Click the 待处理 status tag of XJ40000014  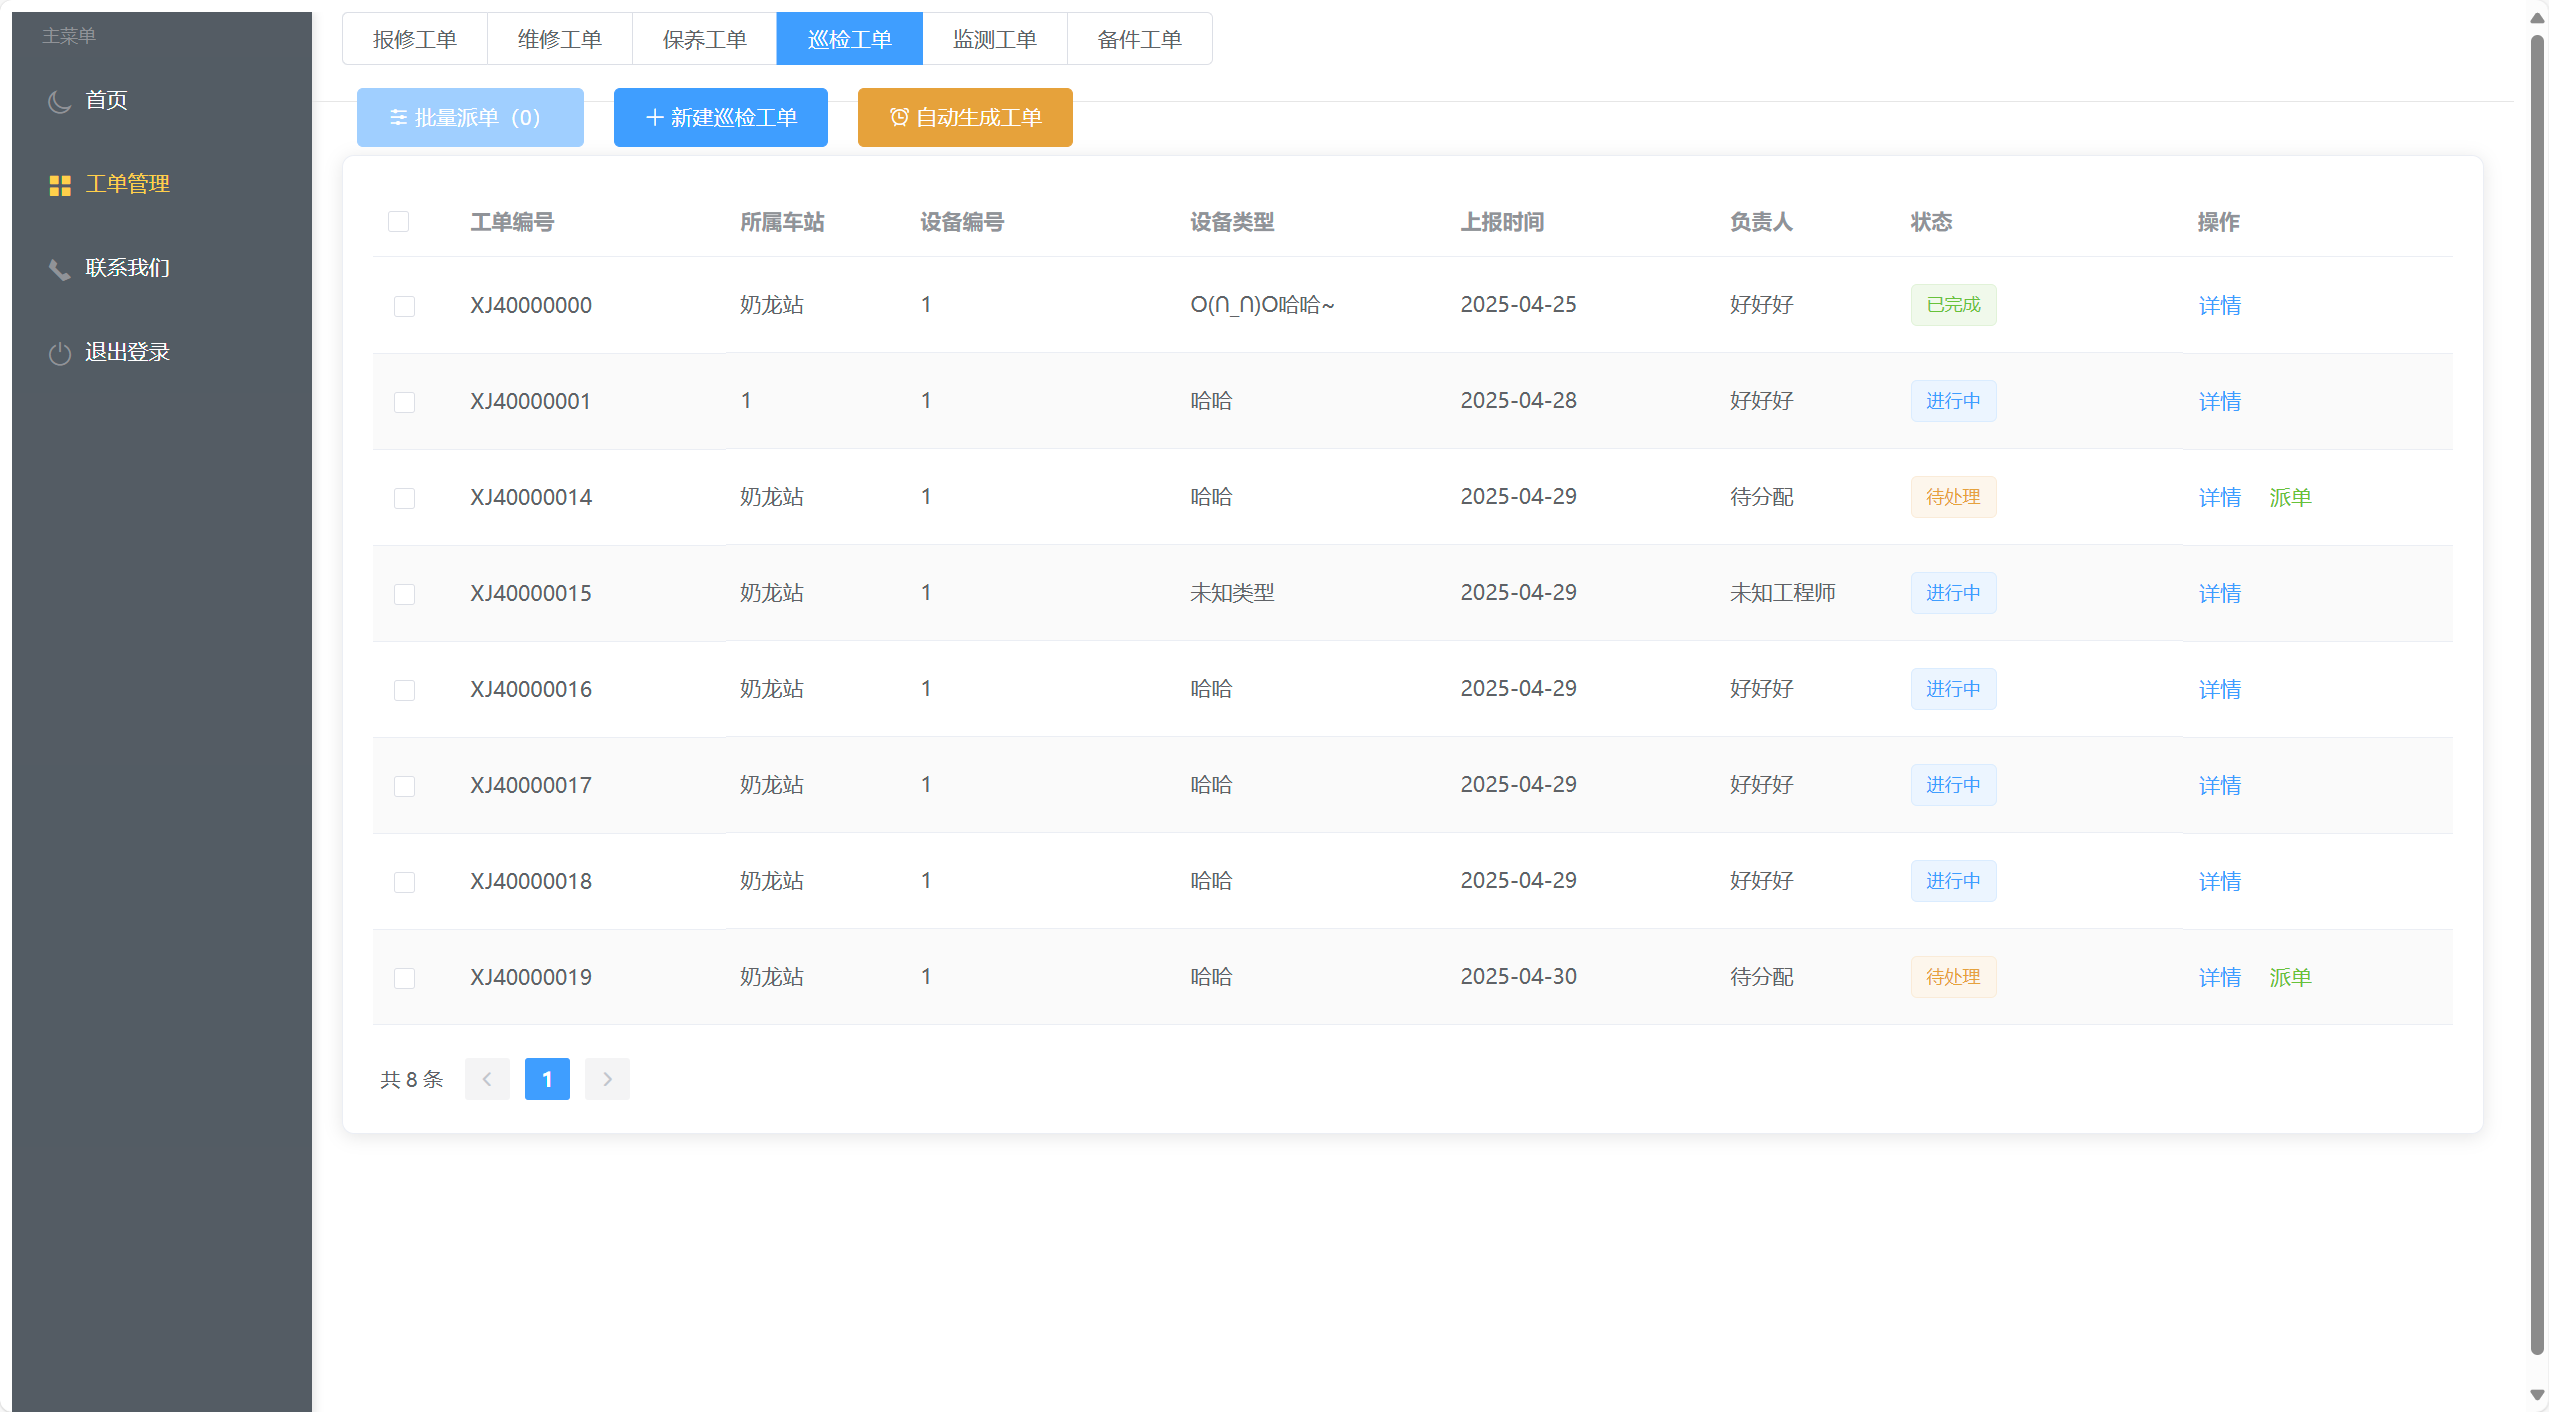point(1953,497)
